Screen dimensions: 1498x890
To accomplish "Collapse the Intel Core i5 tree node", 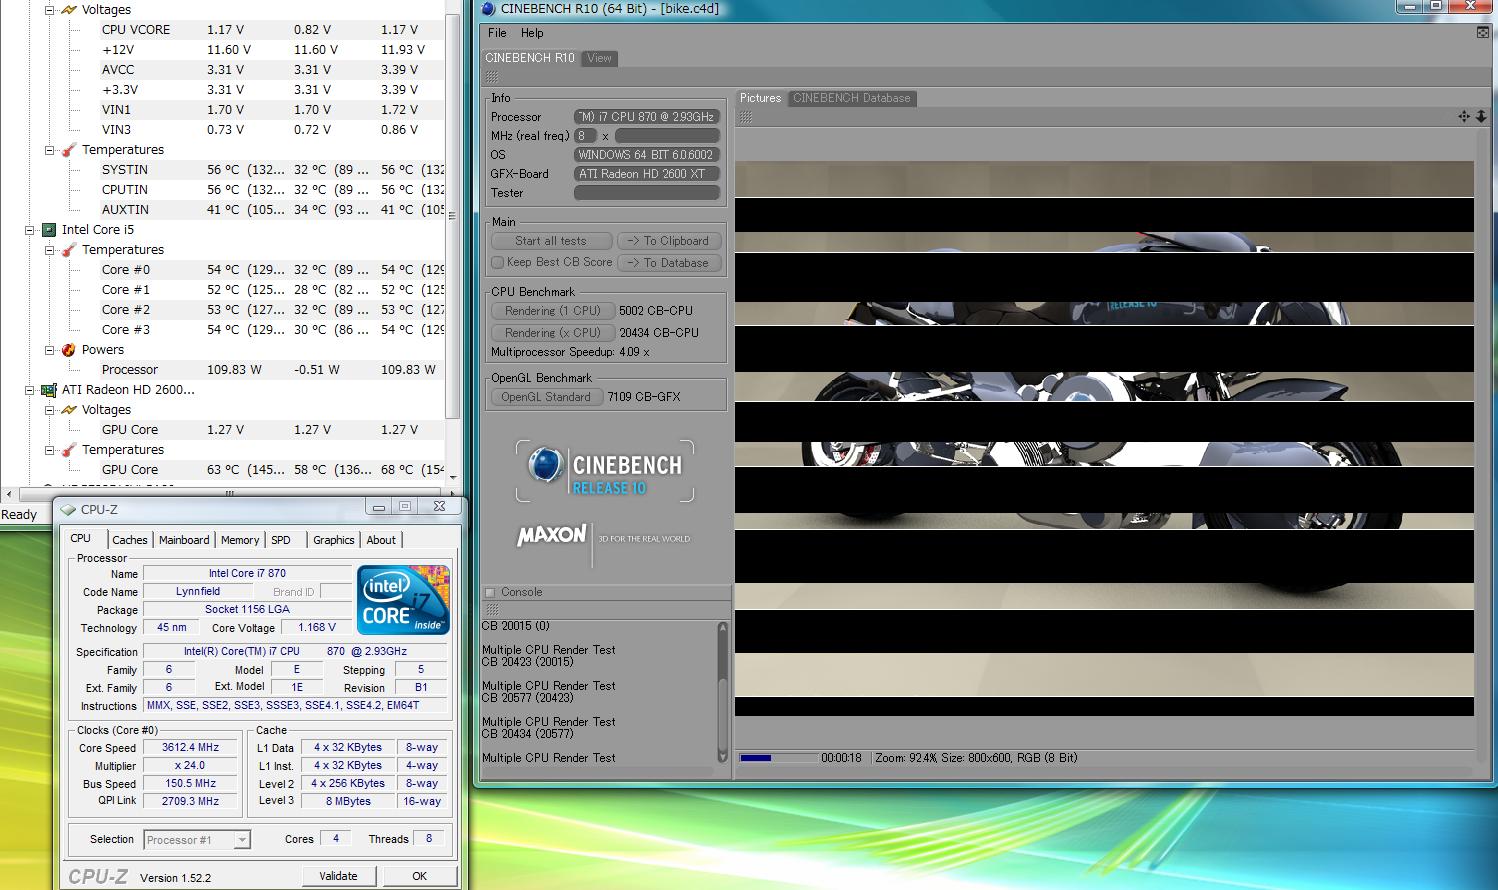I will pos(30,230).
